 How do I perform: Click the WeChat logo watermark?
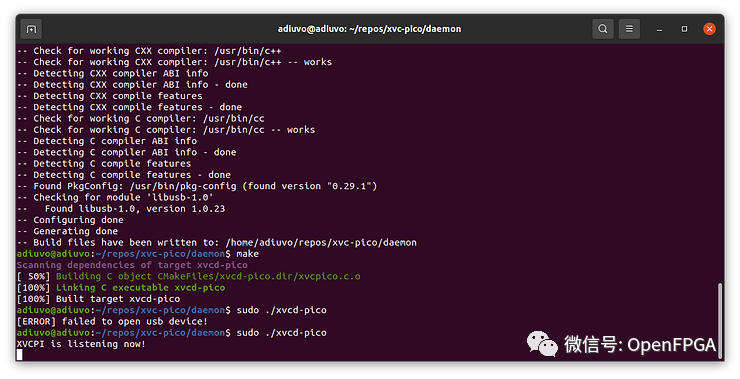coord(543,344)
